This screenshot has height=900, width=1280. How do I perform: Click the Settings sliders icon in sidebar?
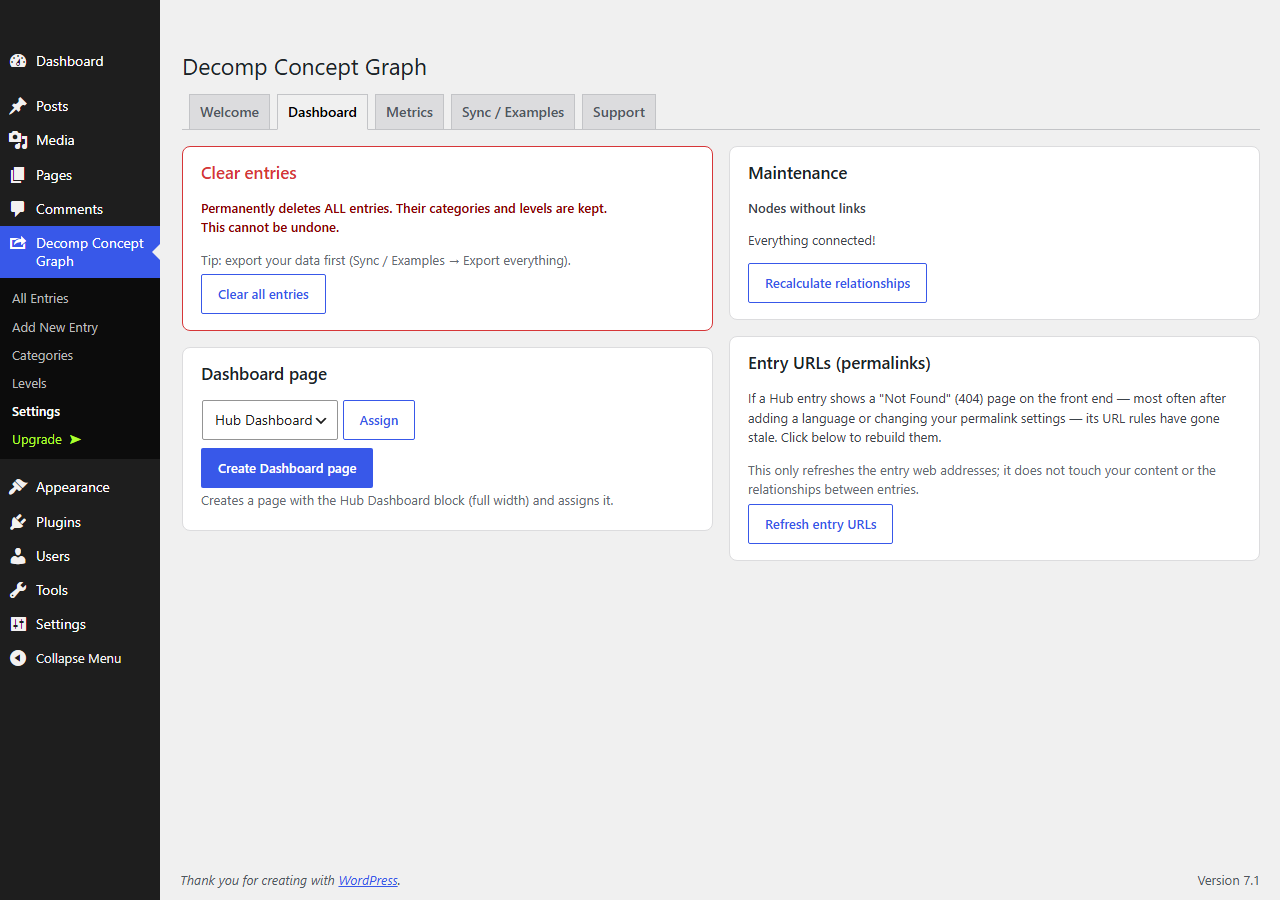(x=18, y=624)
